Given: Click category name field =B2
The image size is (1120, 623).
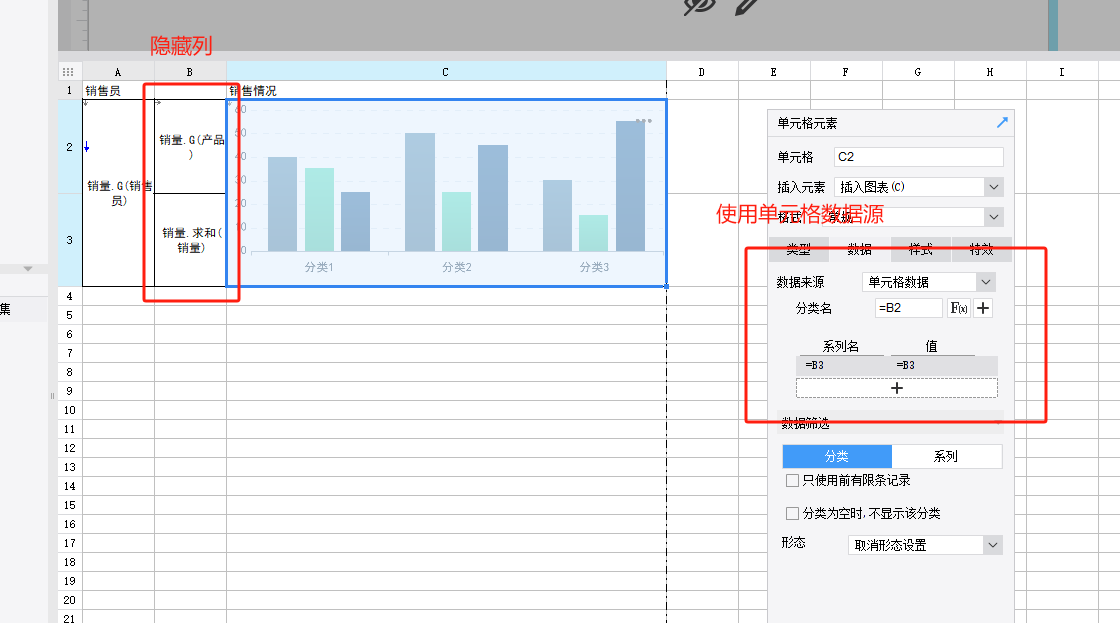Looking at the screenshot, I should tap(909, 308).
